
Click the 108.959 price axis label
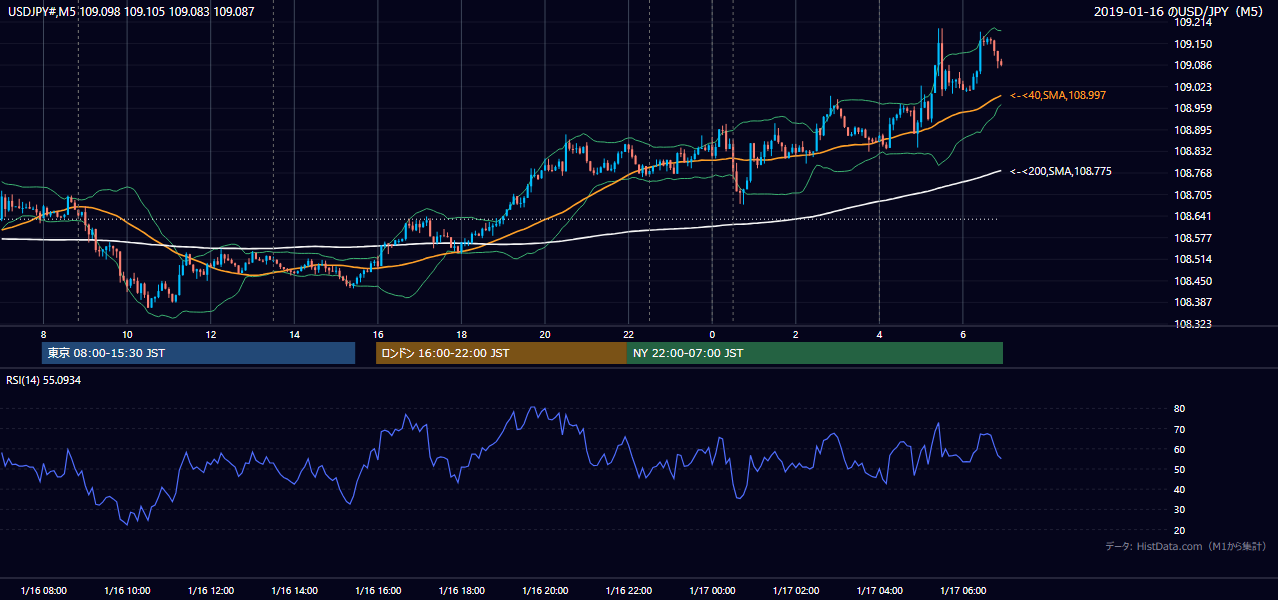coord(1194,108)
